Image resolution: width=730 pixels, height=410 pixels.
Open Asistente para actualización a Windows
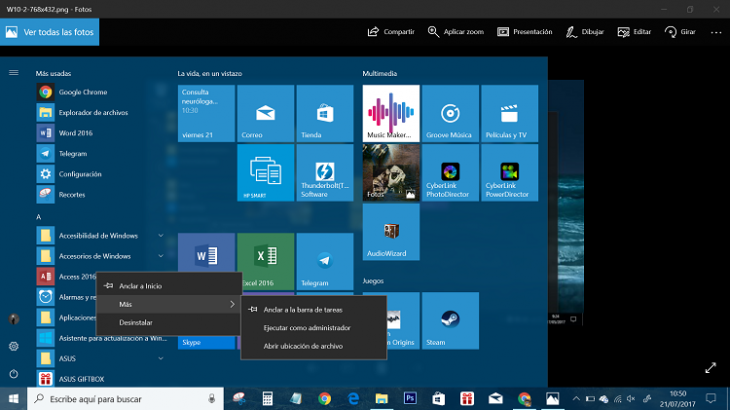coord(100,338)
